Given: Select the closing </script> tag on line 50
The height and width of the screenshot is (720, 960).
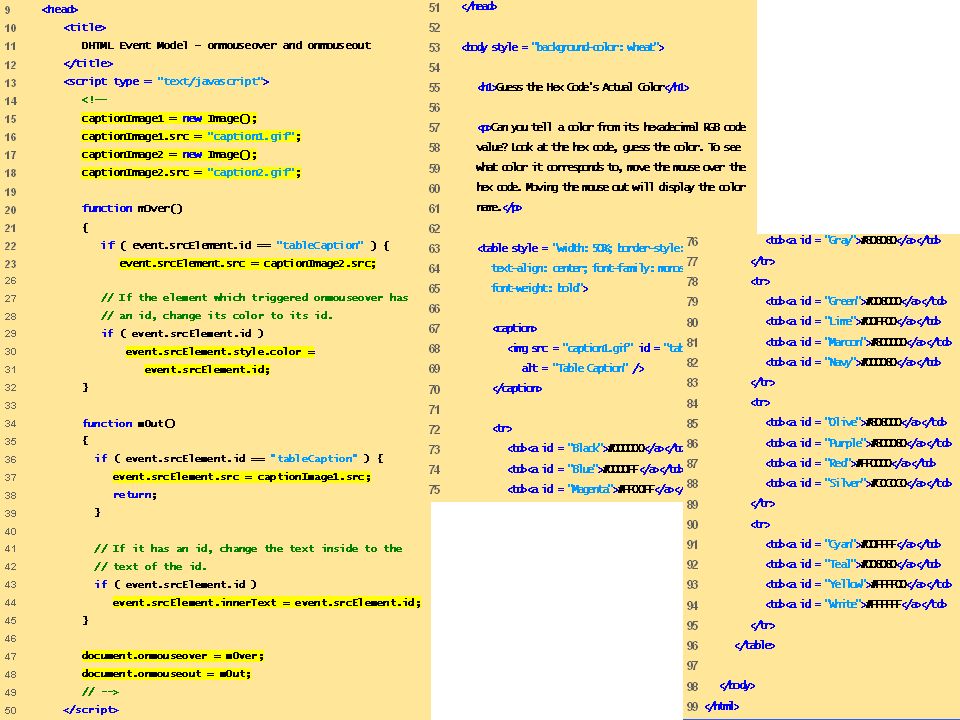Looking at the screenshot, I should [91, 710].
